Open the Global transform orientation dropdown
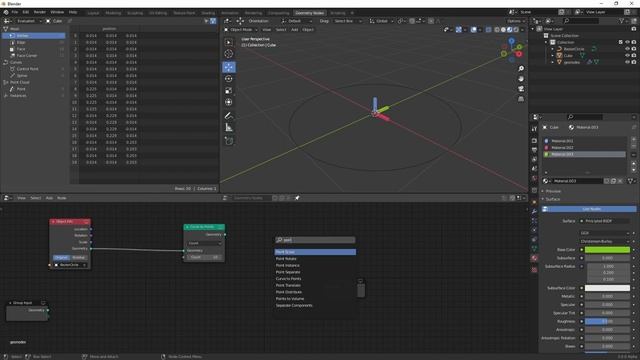This screenshot has width=640, height=360. click(382, 21)
